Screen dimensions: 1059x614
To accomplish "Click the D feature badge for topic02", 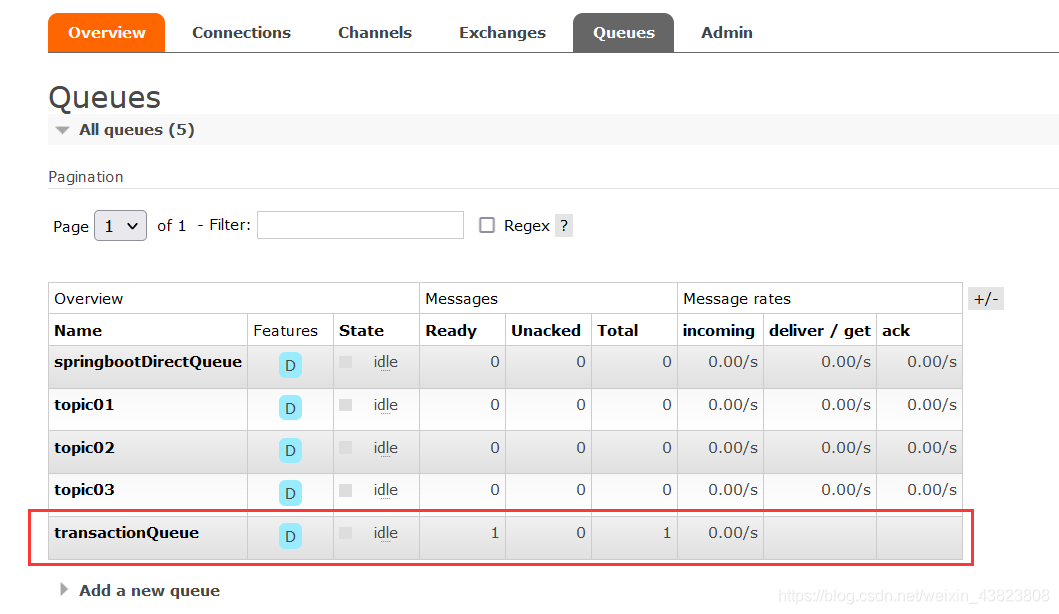I will 290,451.
